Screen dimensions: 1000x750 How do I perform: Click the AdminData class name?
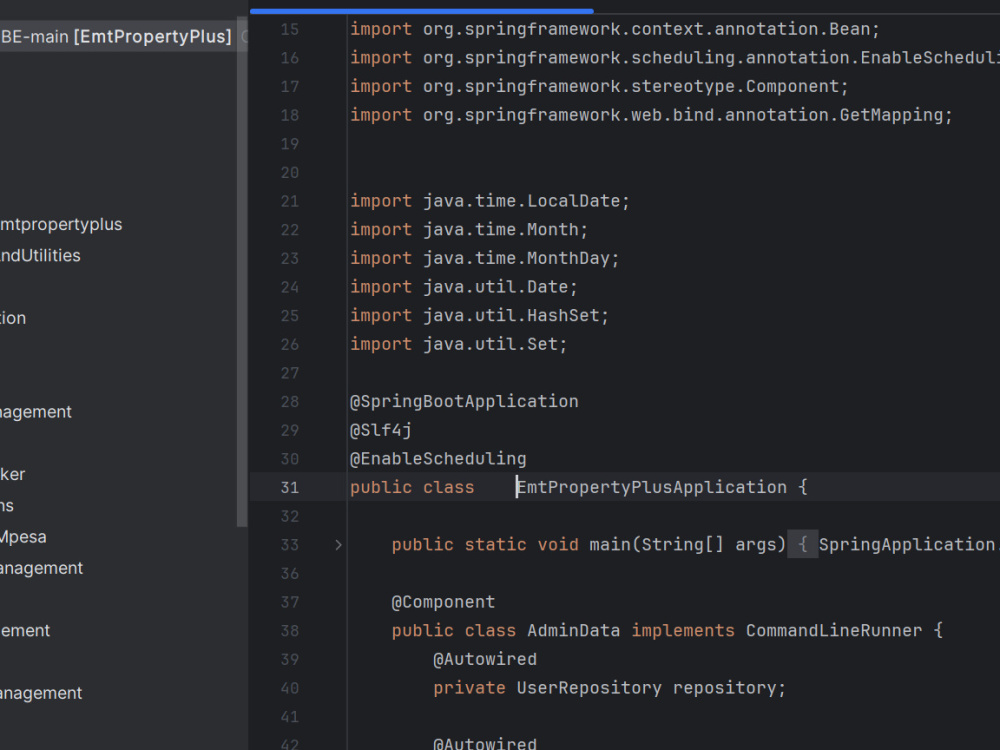pos(573,631)
